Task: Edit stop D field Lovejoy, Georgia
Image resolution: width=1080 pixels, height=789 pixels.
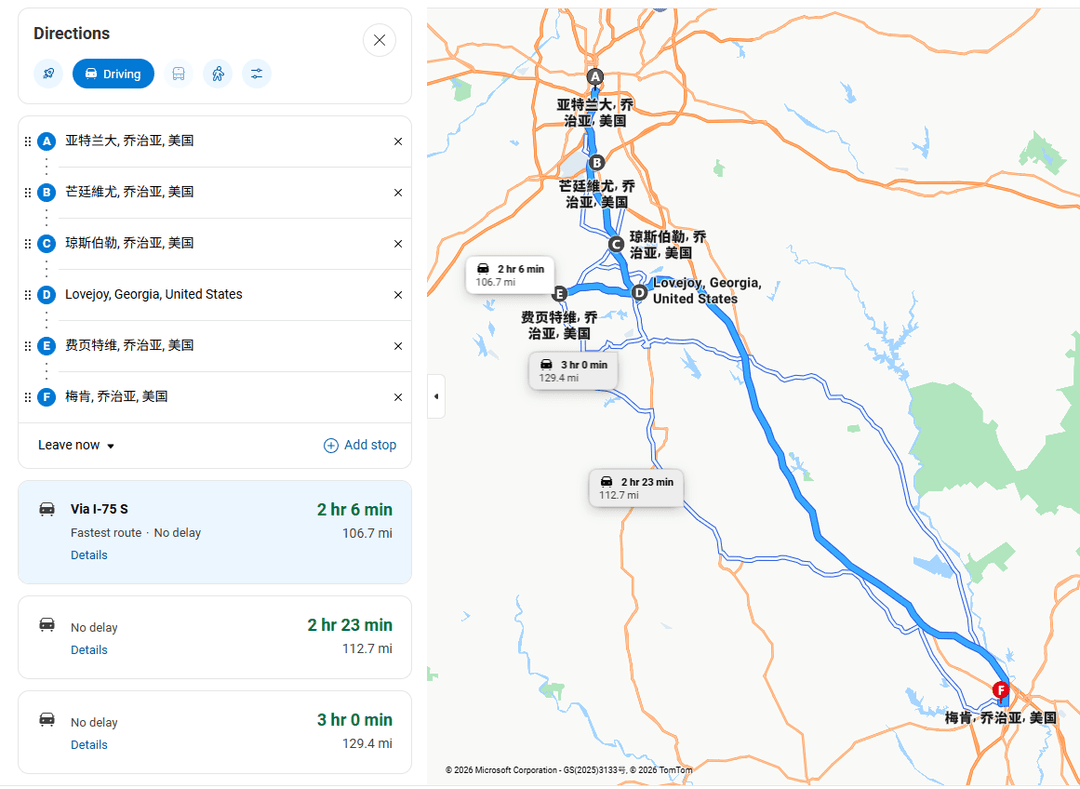Action: pyautogui.click(x=224, y=294)
